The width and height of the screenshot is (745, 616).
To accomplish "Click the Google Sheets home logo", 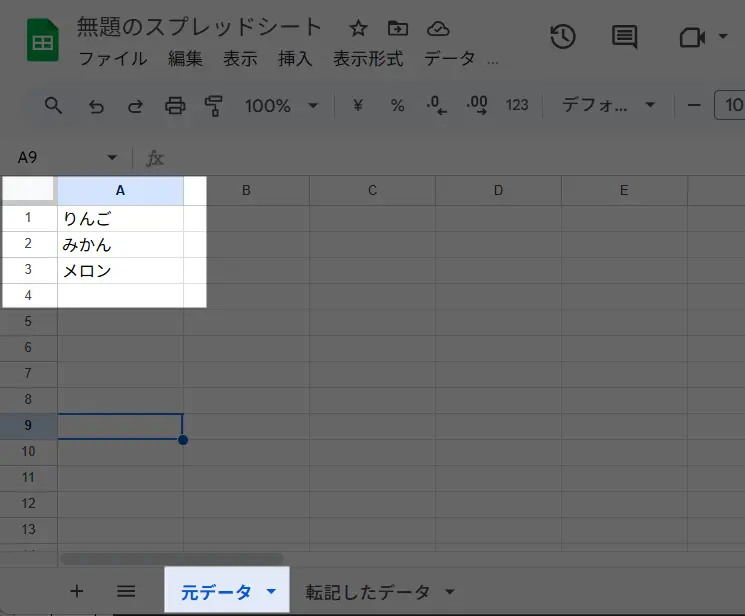I will point(42,41).
